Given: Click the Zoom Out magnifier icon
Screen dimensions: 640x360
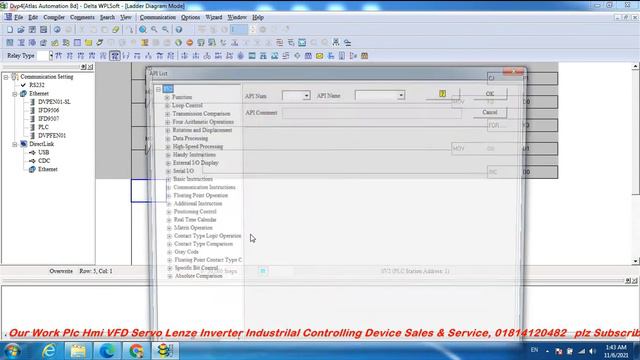Looking at the screenshot, I should click(165, 29).
